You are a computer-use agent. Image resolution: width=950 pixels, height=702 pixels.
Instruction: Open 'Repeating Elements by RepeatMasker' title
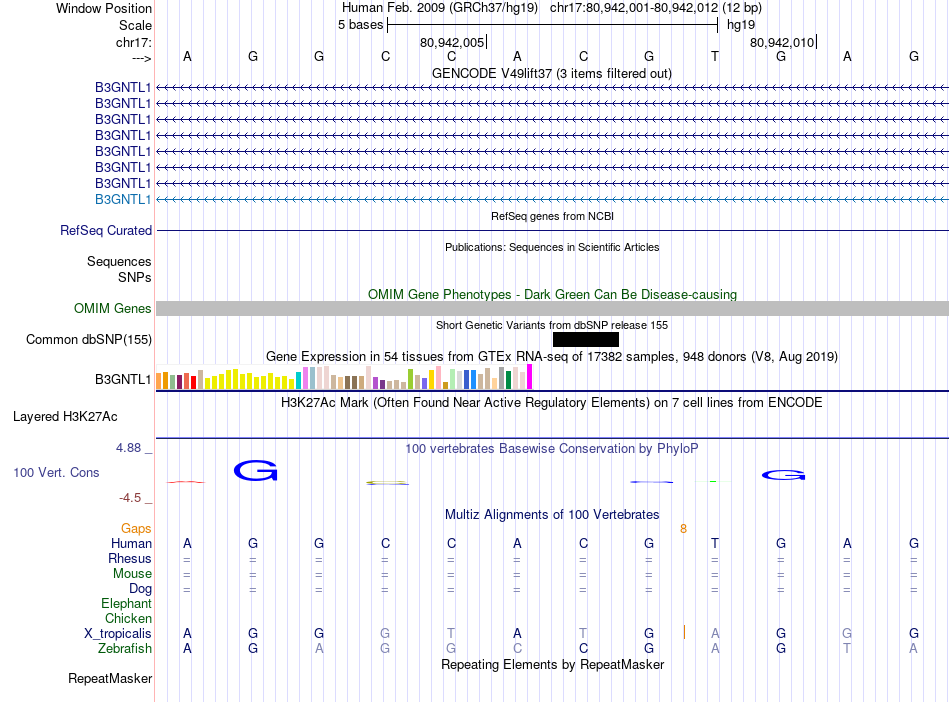click(552, 664)
